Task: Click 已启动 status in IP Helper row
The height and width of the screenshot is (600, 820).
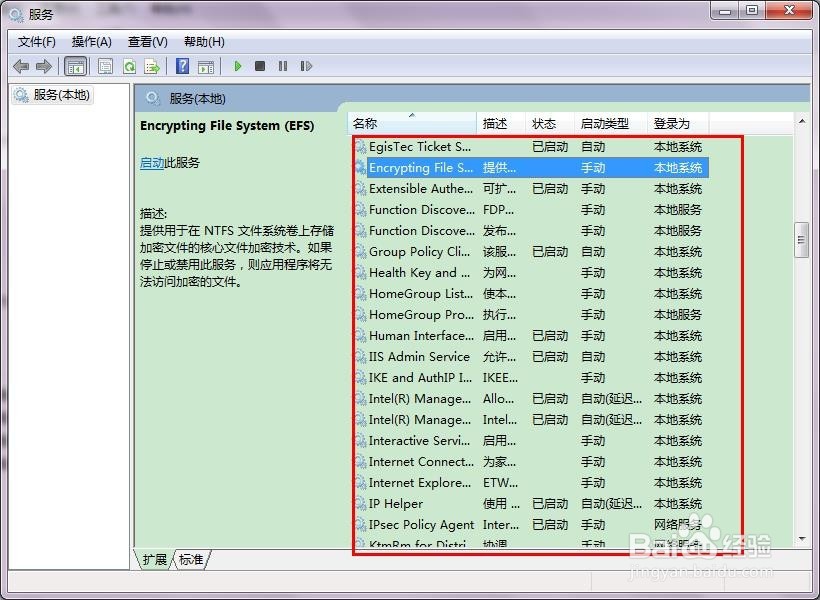Action: coord(550,504)
